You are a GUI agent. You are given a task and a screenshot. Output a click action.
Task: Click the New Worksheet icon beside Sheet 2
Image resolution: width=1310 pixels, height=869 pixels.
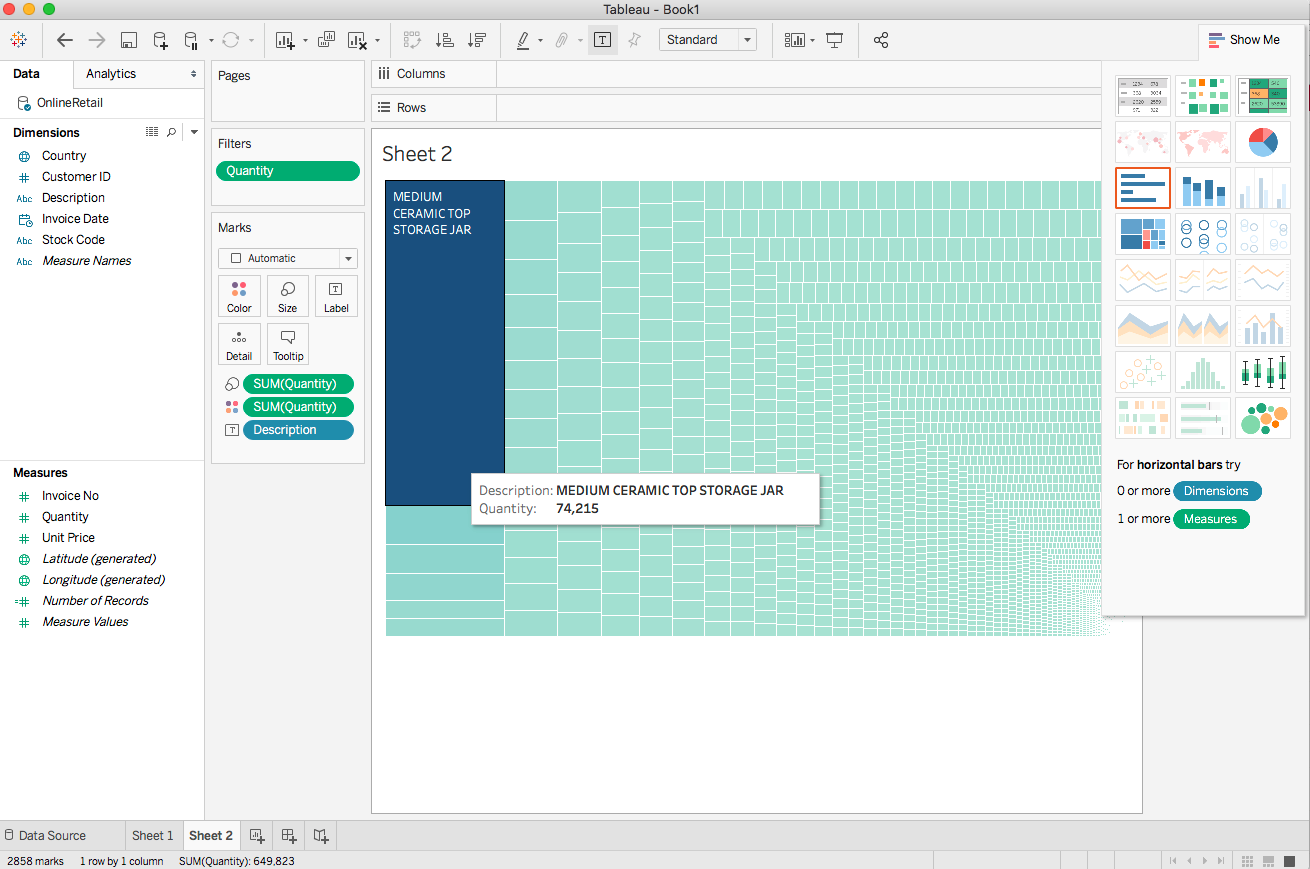click(x=257, y=835)
